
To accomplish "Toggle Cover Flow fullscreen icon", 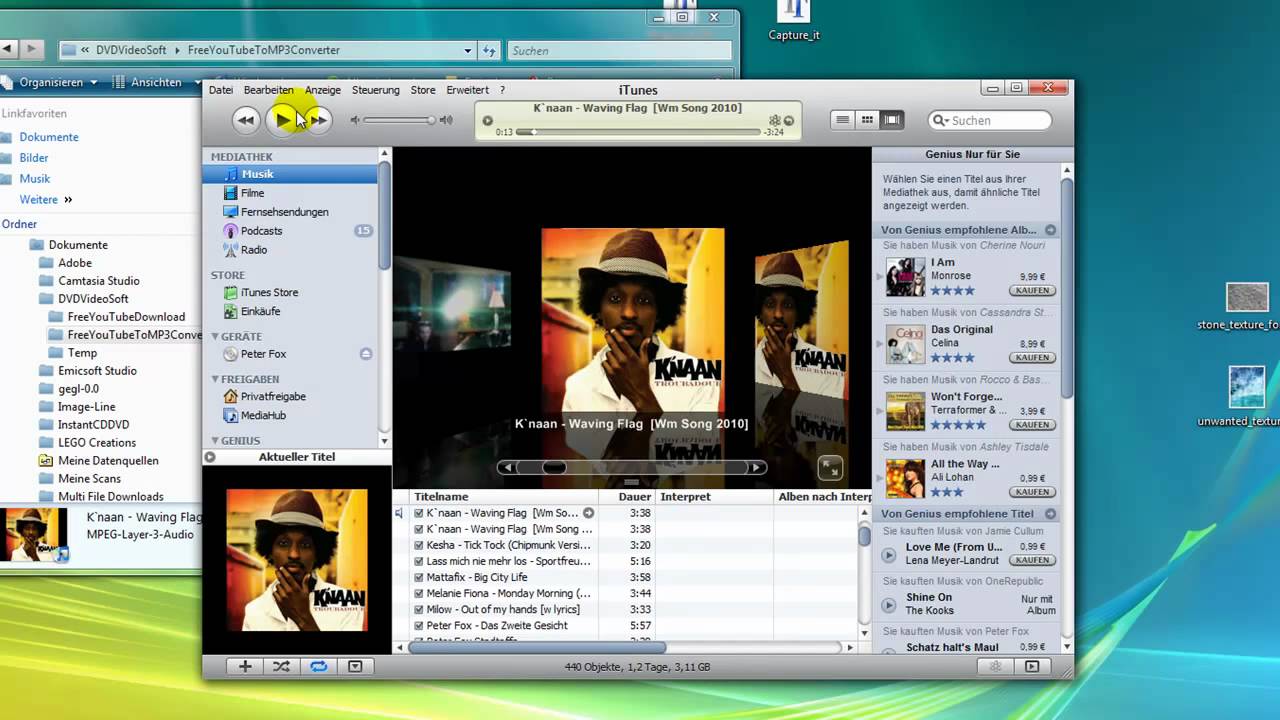I will click(x=830, y=467).
